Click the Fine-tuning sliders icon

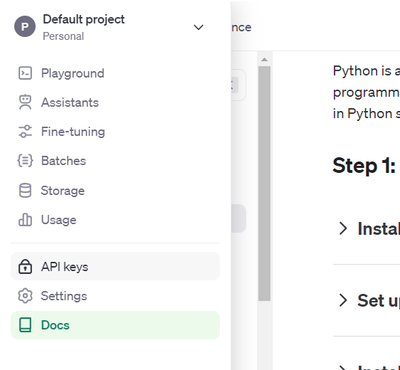(x=25, y=132)
